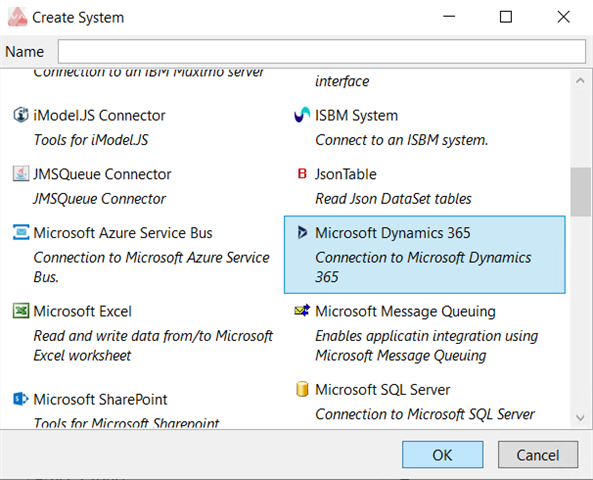Click 'Connection to Microsoft Dynamics 365' description
The image size is (593, 480).
click(423, 267)
